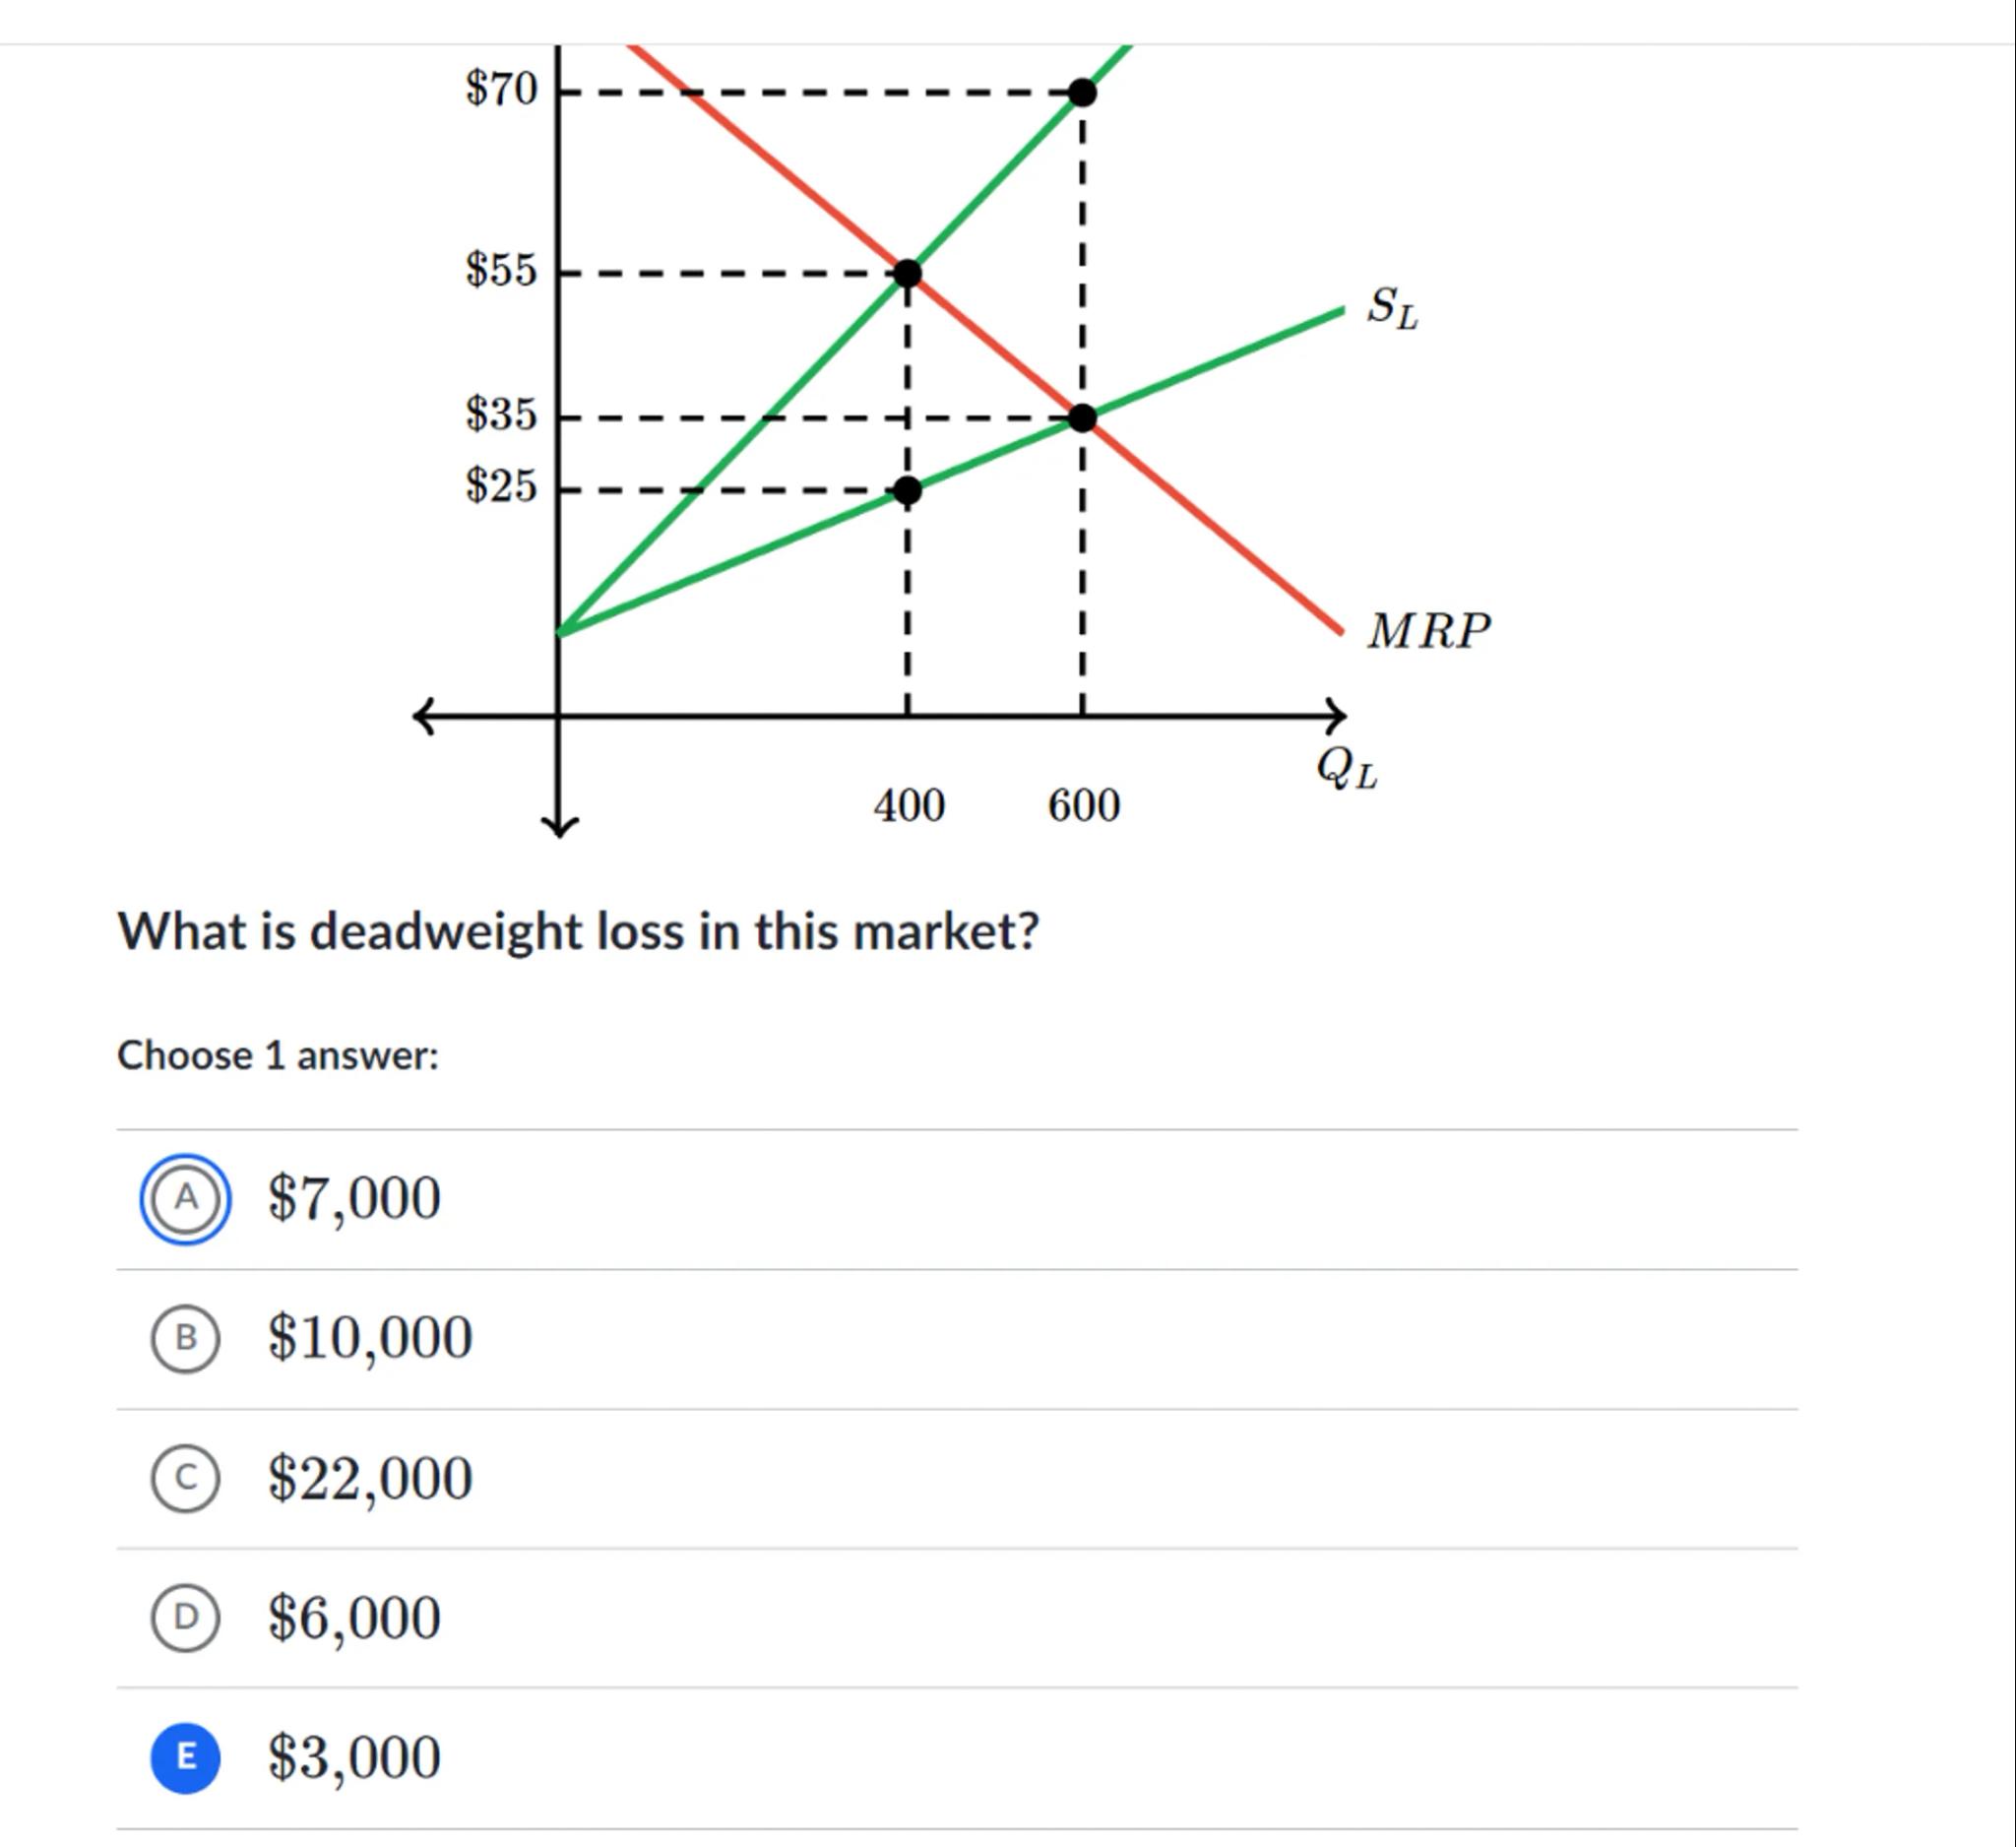Click the $70 label on the vertical axis
This screenshot has height=1847, width=2016.
[x=501, y=89]
